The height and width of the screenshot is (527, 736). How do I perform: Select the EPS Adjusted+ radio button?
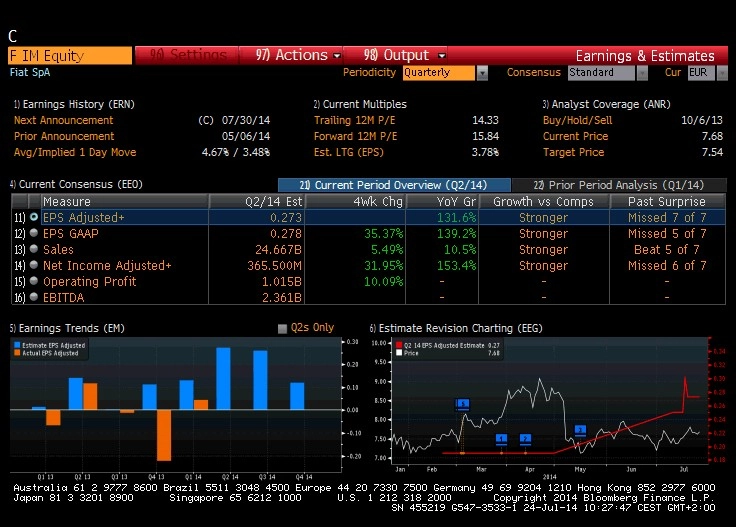pos(34,217)
